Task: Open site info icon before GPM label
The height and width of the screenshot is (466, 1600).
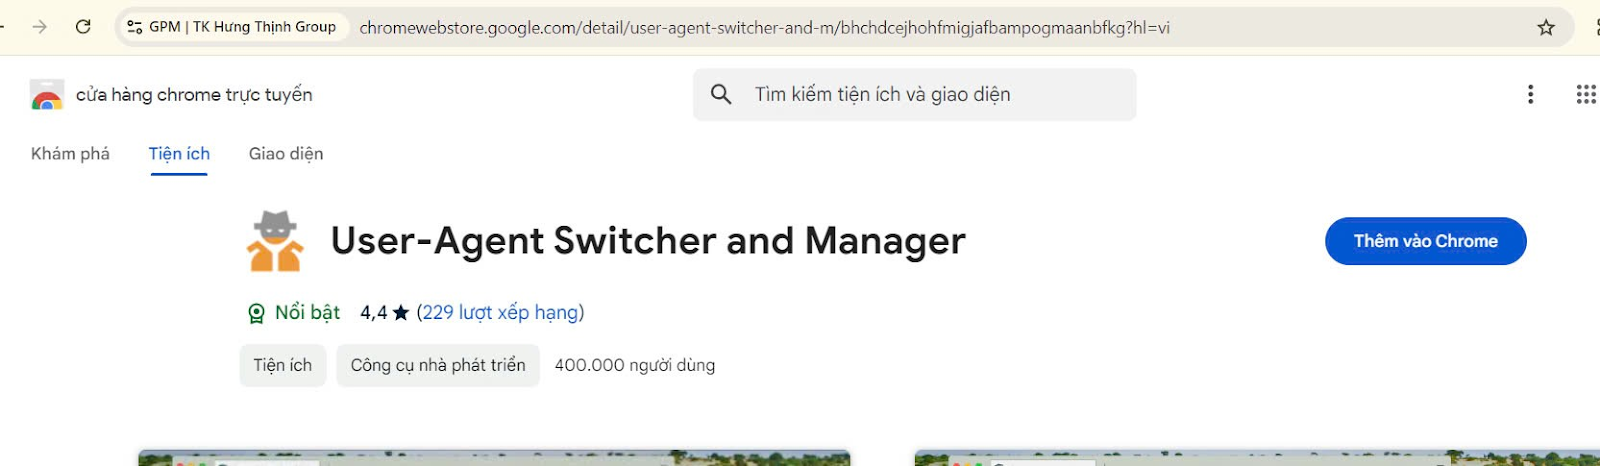Action: [x=135, y=27]
